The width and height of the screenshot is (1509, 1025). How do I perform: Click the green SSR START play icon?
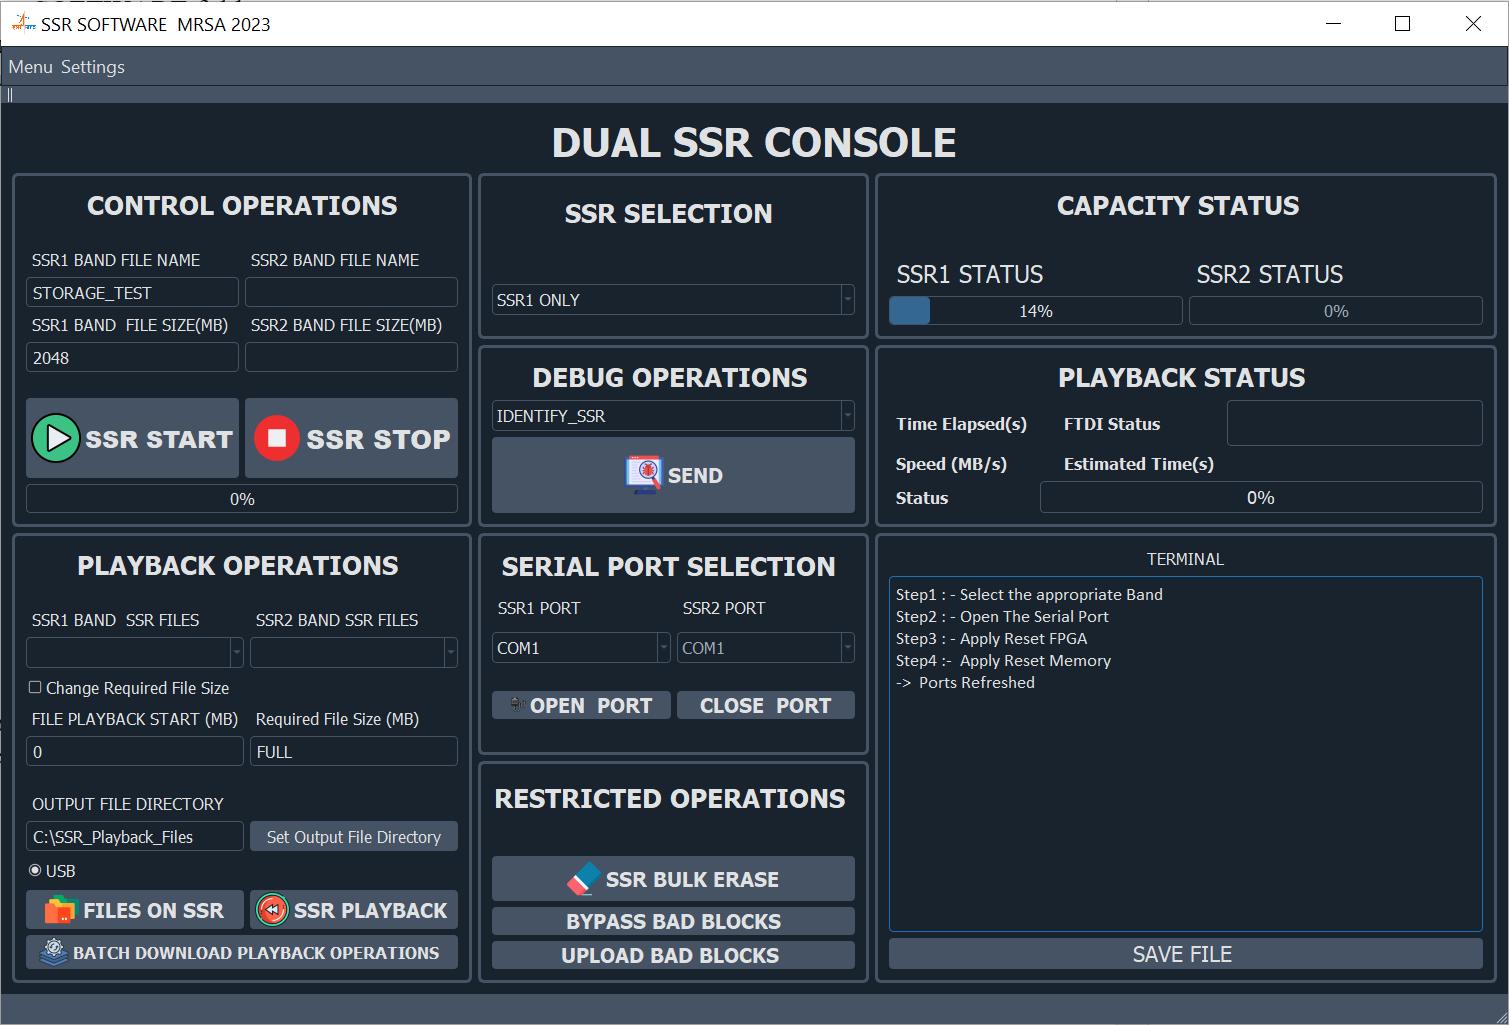56,438
